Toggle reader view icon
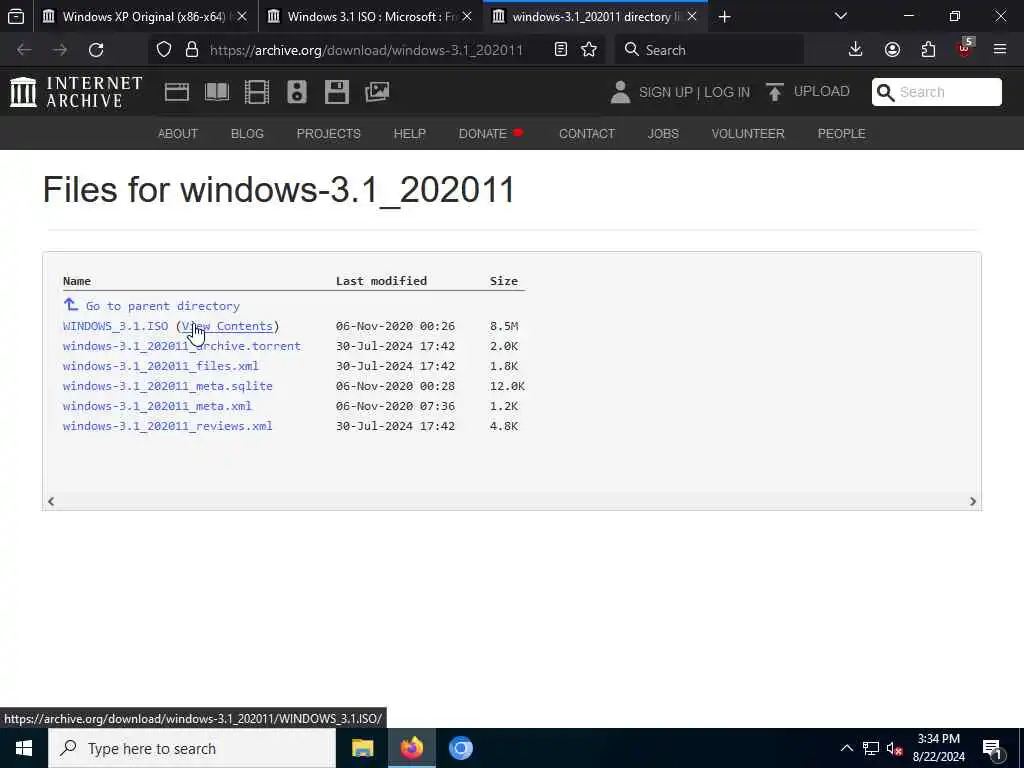The width and height of the screenshot is (1024, 768). pos(560,50)
